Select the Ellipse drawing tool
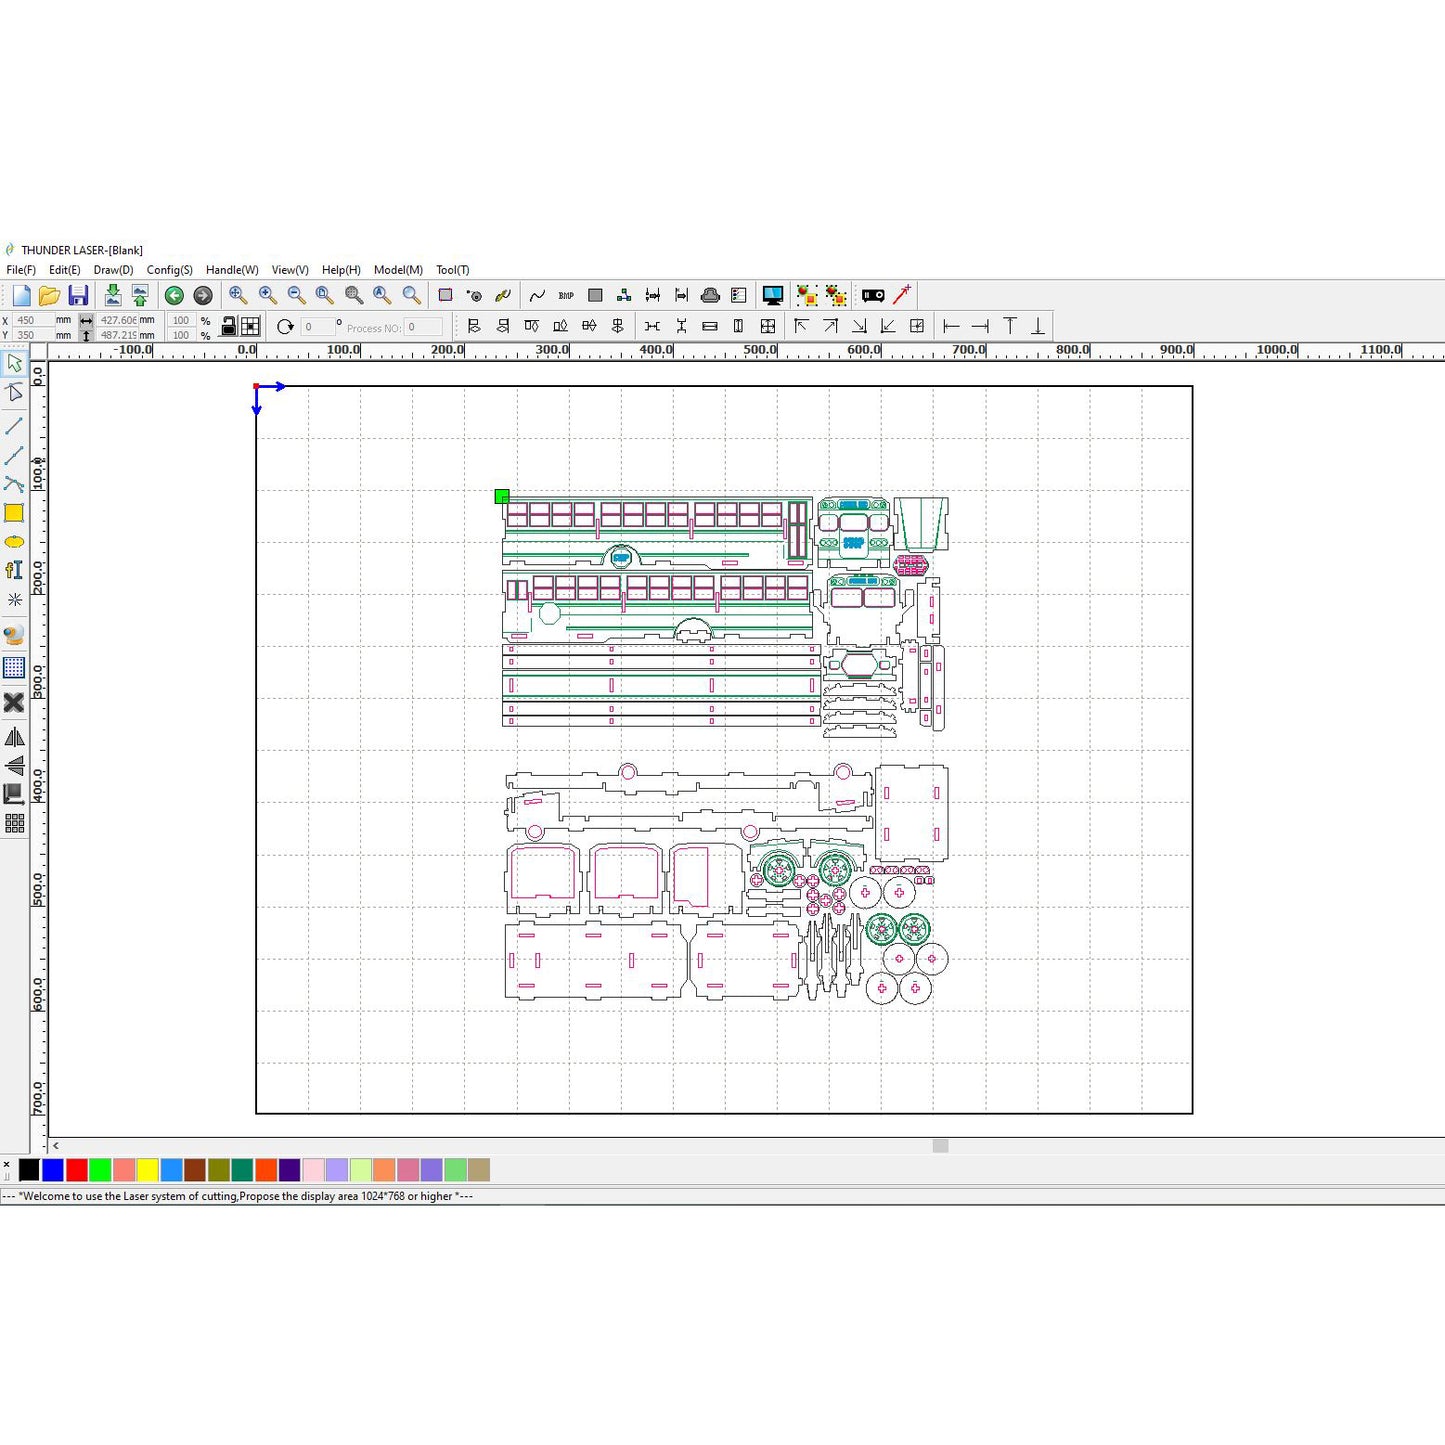Screen dimensions: 1445x1445 pyautogui.click(x=14, y=542)
